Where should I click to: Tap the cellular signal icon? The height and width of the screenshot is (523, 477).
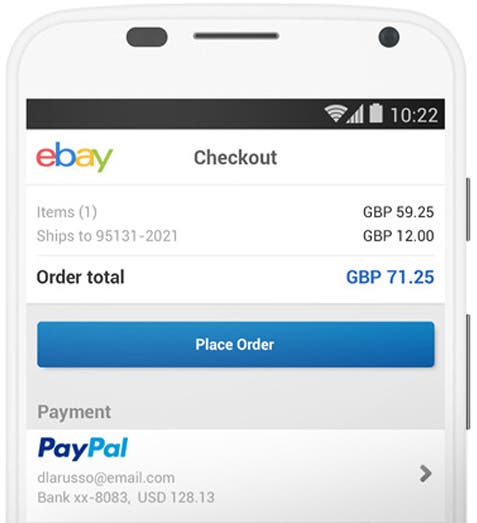click(x=355, y=114)
